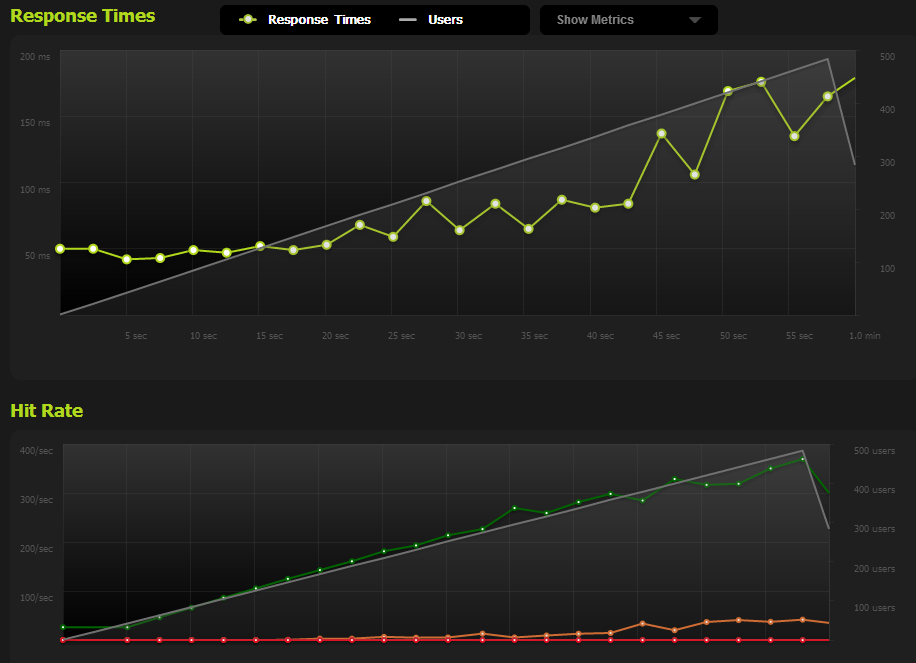Click the 25 sec time label
Viewport: 916px width, 663px height.
point(401,336)
